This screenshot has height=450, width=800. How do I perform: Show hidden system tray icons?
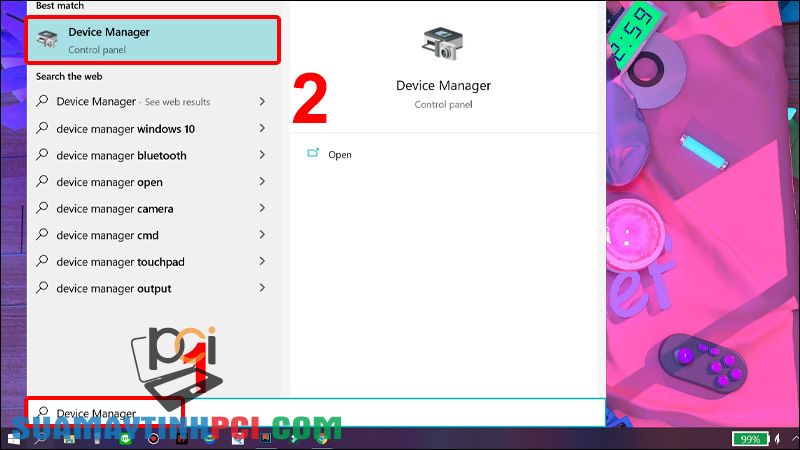[794, 438]
